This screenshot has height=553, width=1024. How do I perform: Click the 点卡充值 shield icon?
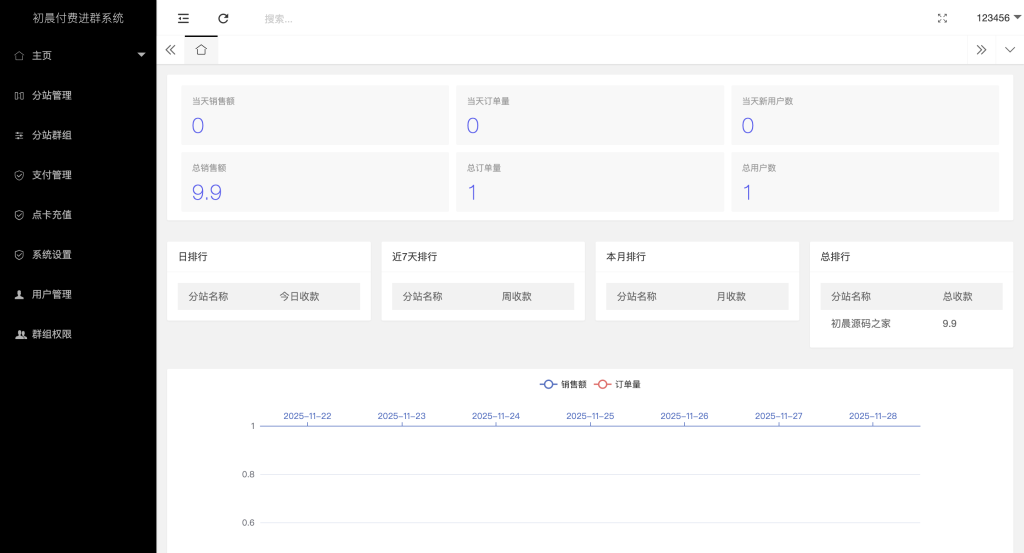[x=20, y=215]
